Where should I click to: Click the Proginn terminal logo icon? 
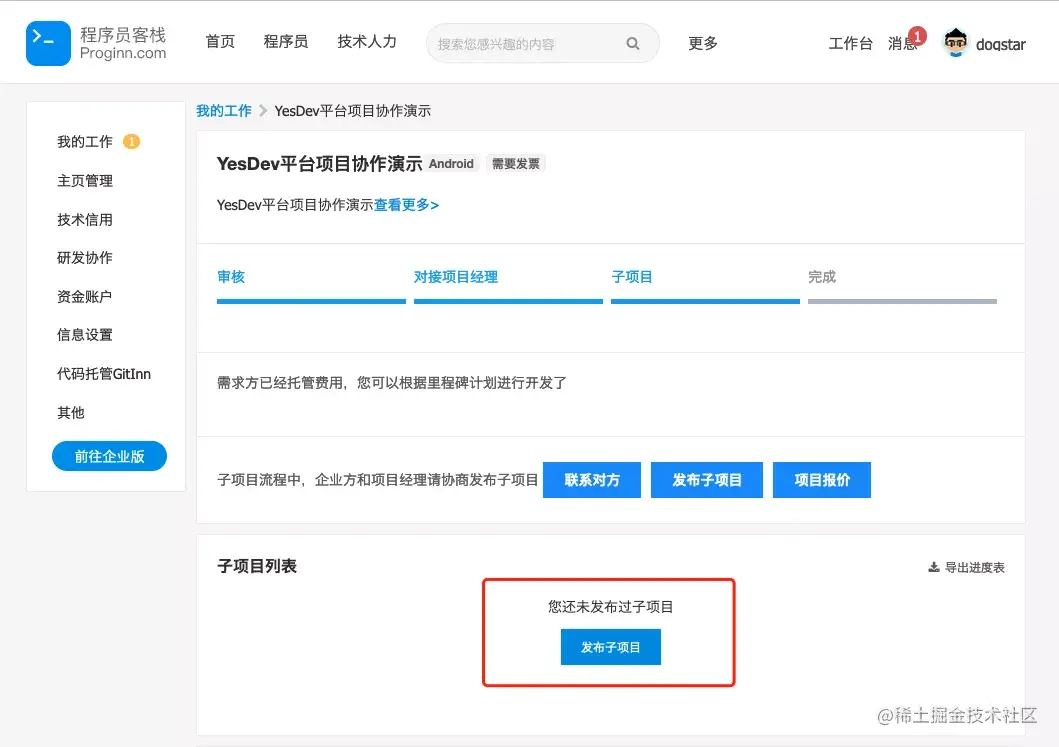pos(47,41)
